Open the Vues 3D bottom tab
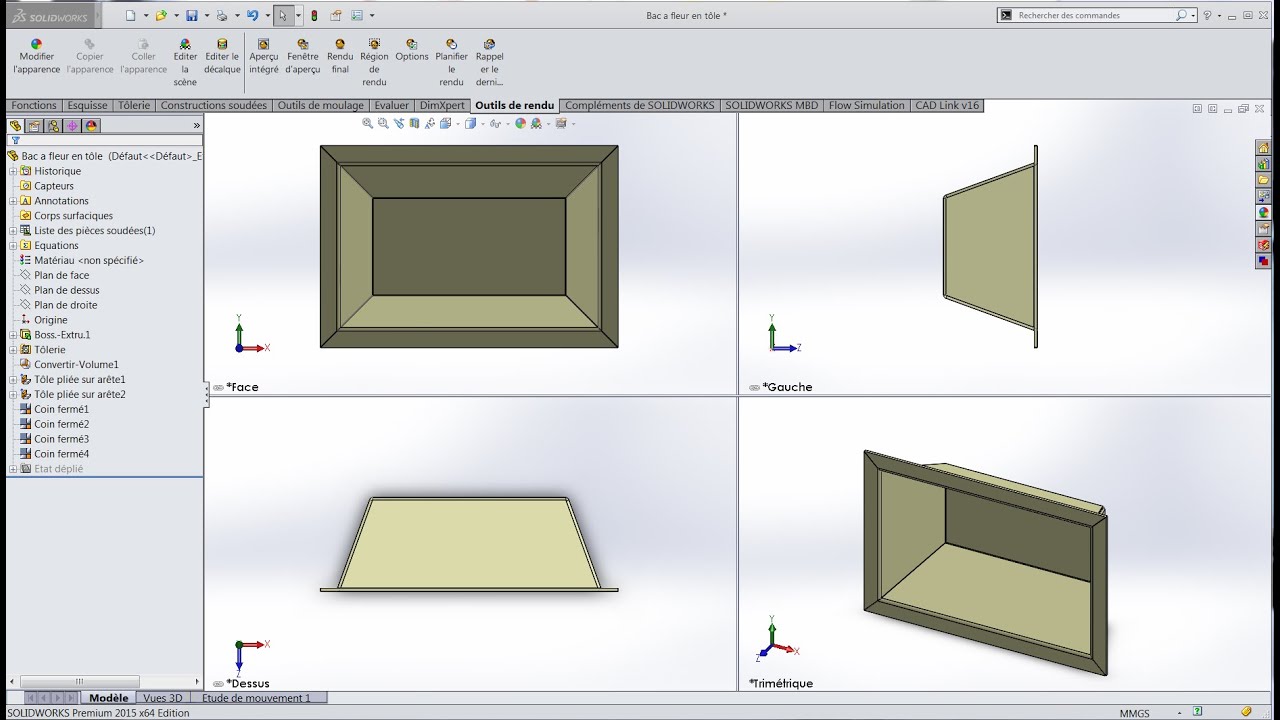The image size is (1280, 720). point(163,698)
